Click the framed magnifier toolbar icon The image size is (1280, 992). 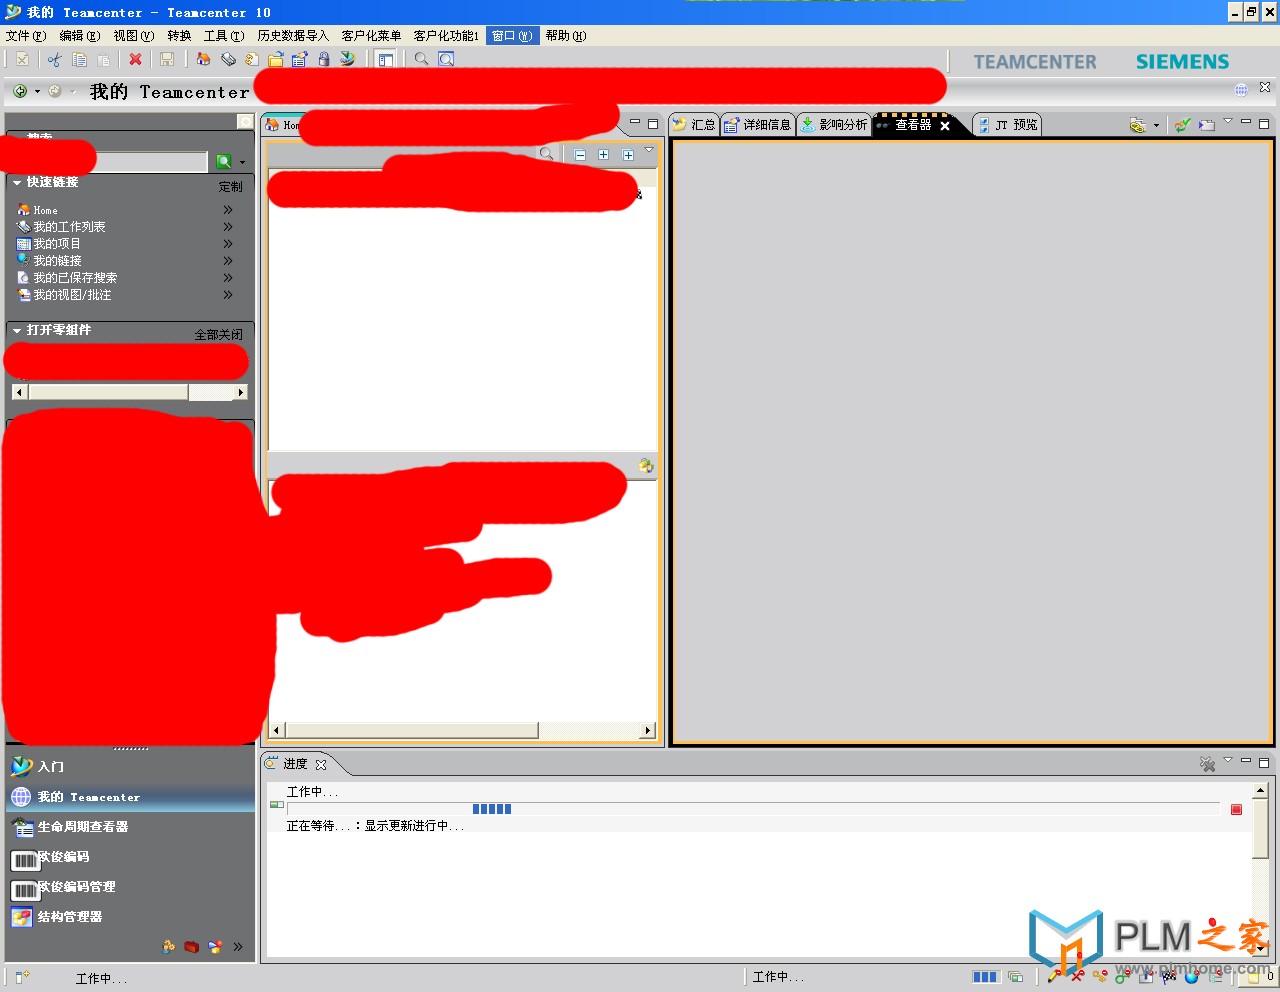click(446, 59)
